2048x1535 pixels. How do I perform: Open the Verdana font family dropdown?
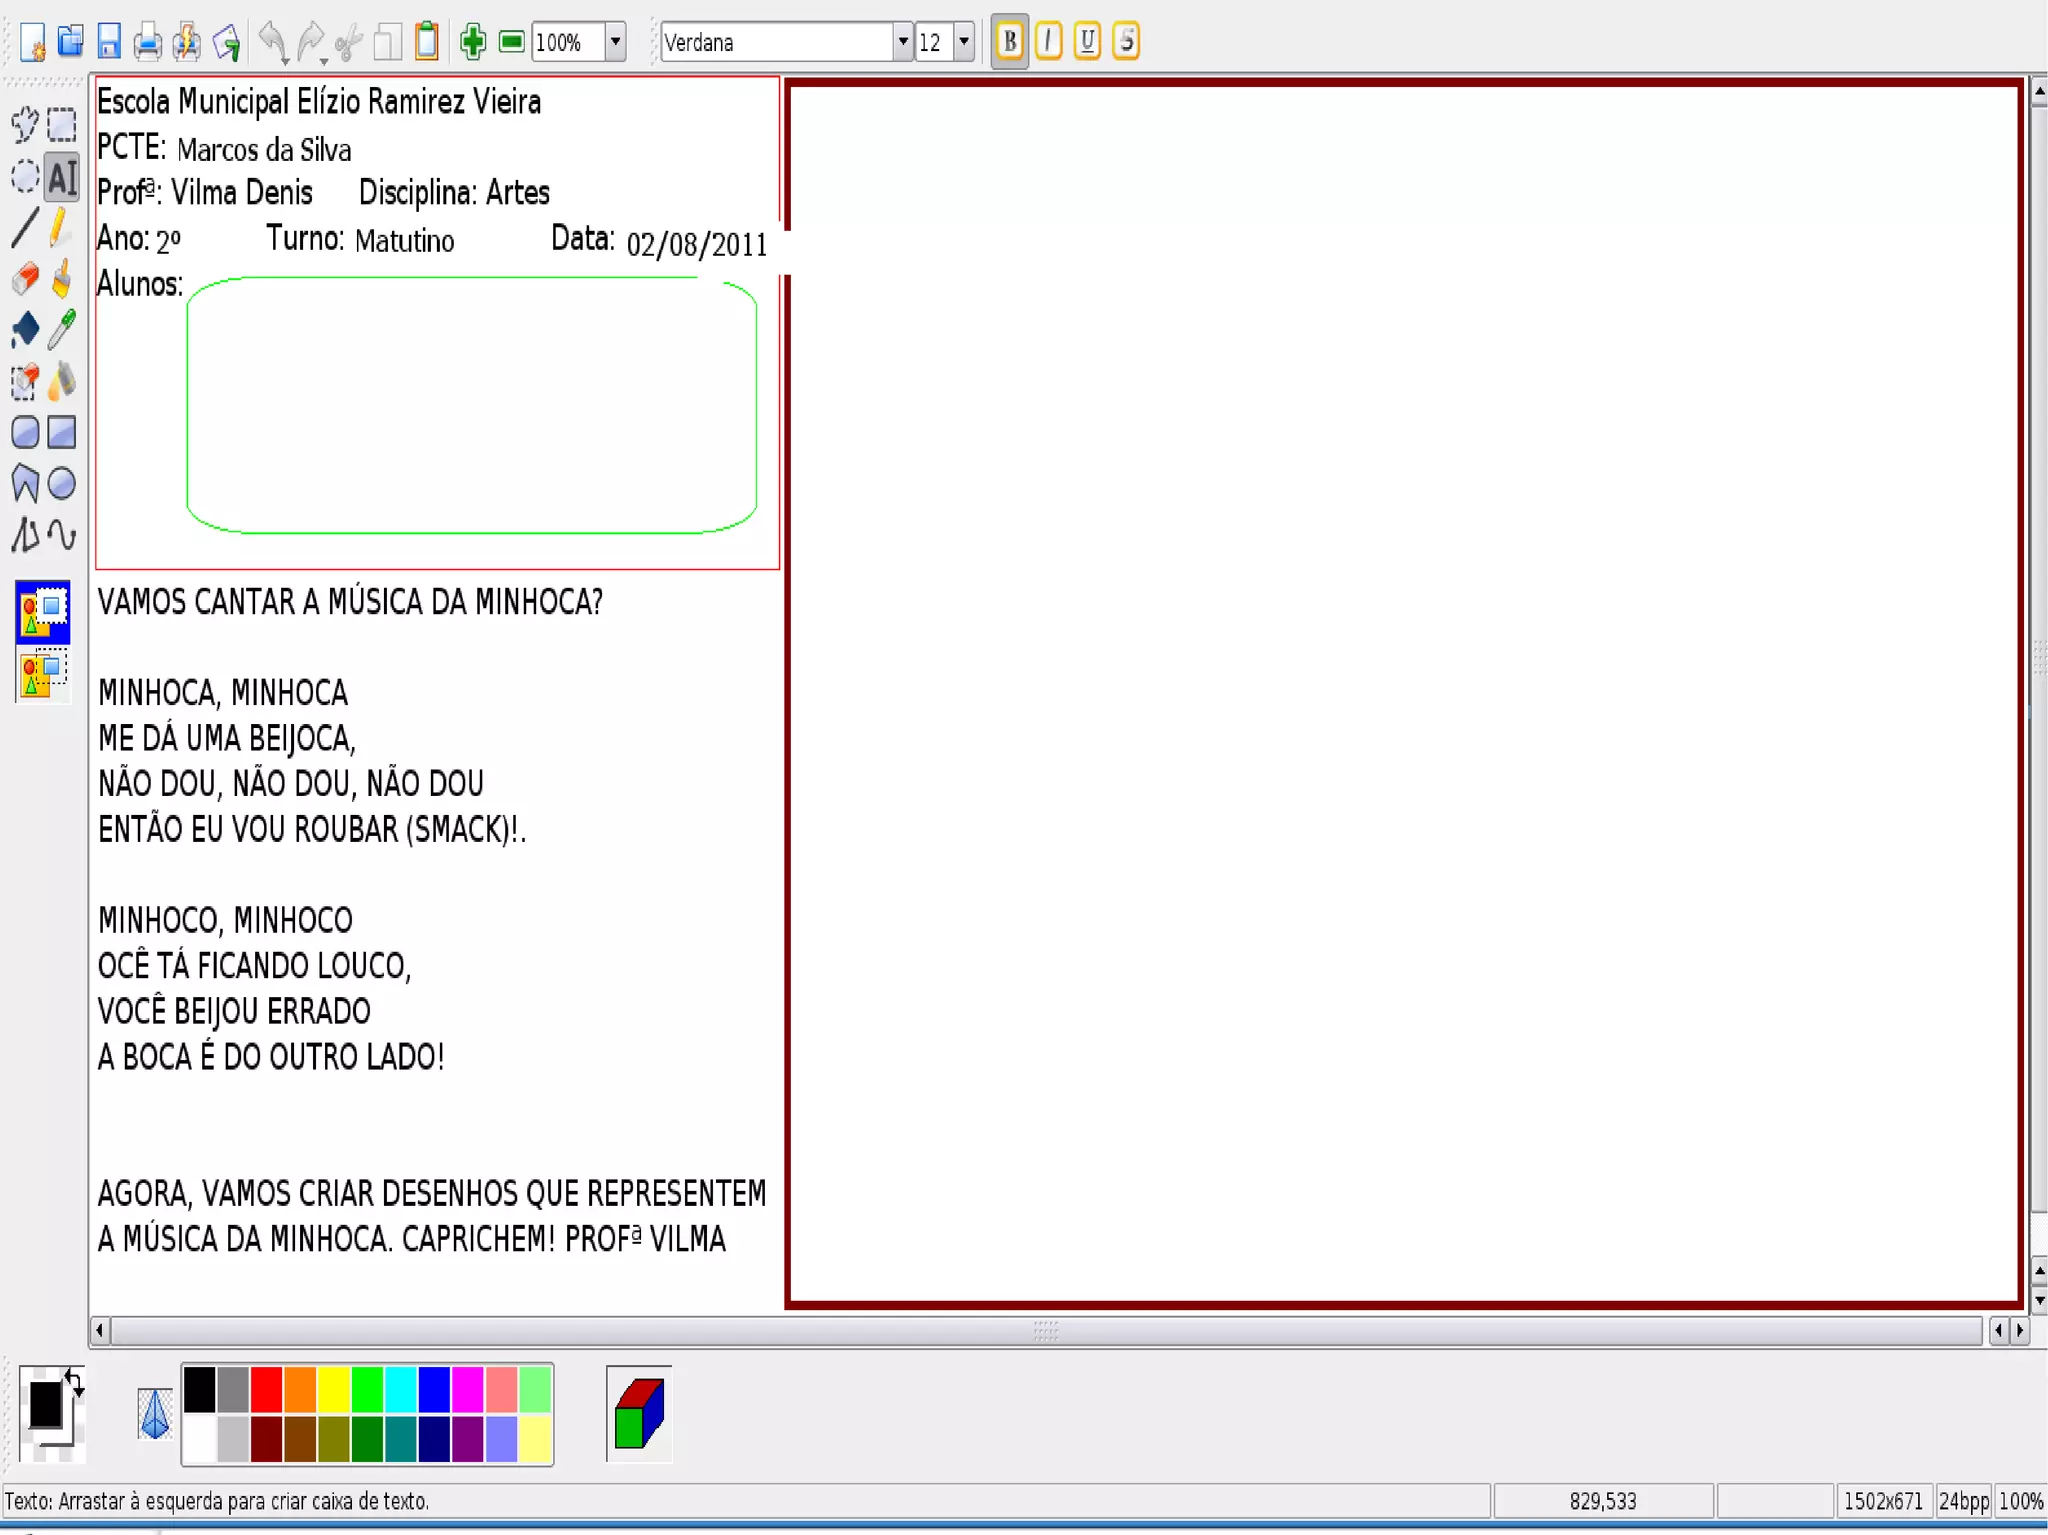902,42
